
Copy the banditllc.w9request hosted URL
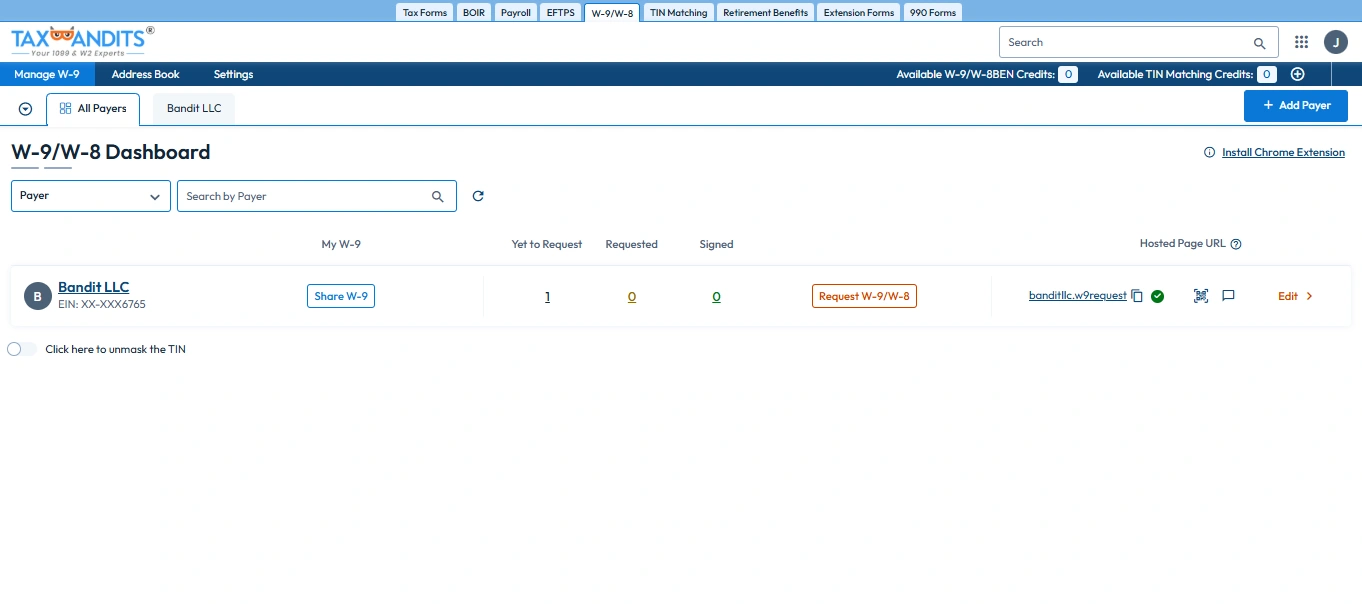[1137, 296]
